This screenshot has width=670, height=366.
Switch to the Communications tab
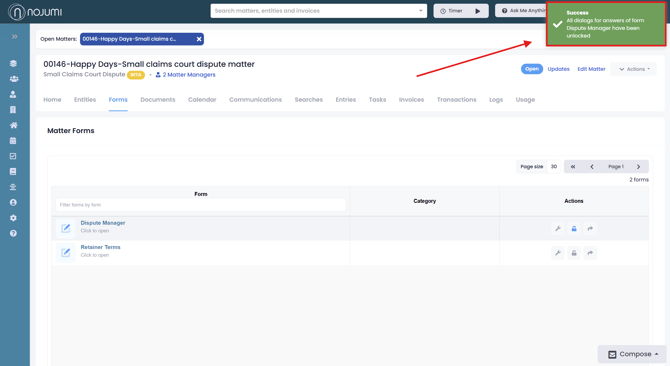(256, 100)
